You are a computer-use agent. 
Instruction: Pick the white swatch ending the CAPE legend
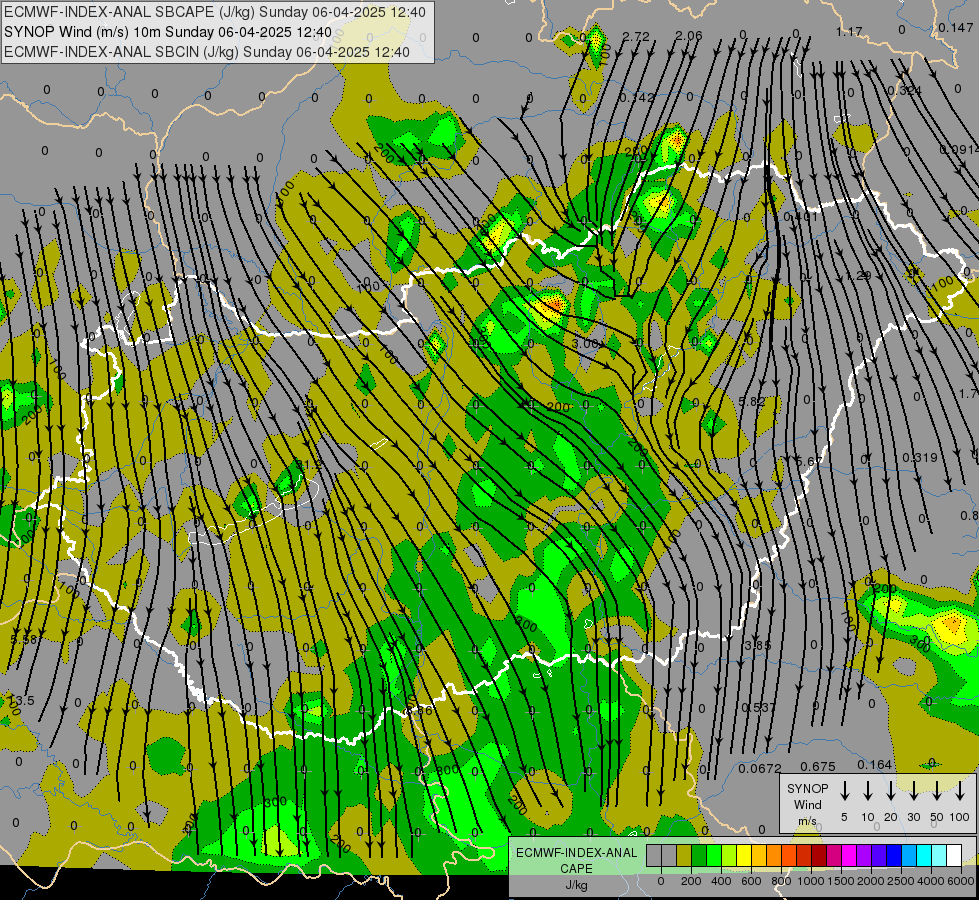[x=953, y=855]
